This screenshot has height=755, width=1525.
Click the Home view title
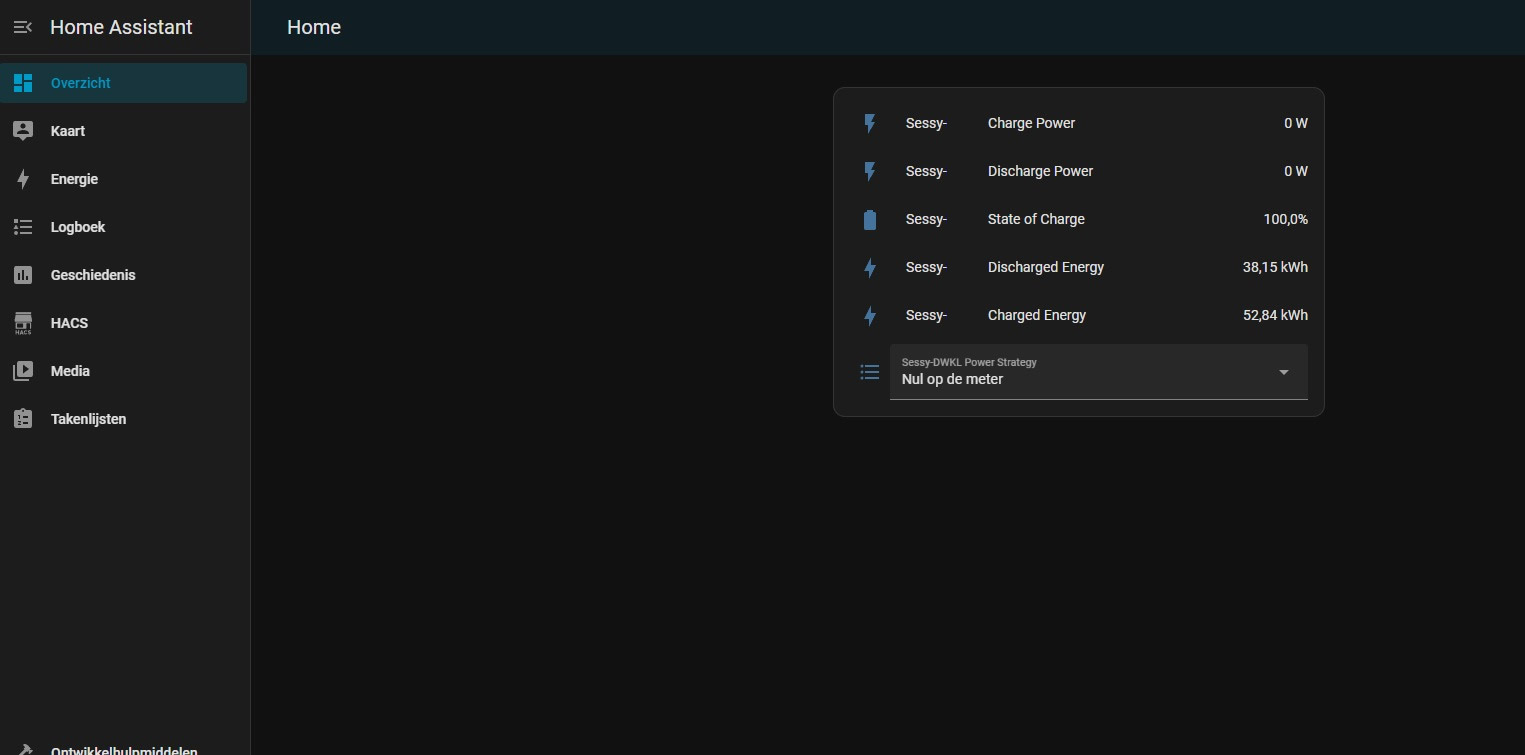(x=314, y=27)
